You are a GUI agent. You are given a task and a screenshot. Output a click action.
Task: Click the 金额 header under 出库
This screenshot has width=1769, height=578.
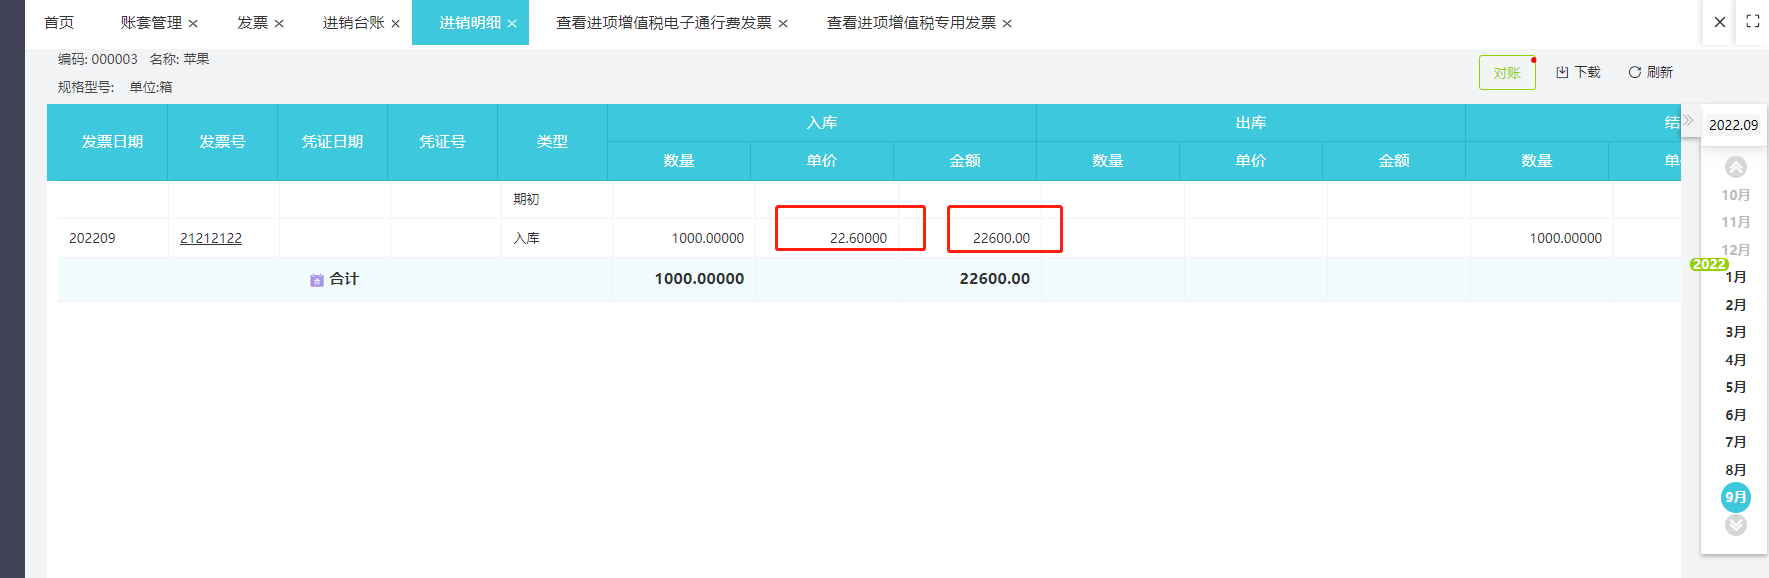(1394, 161)
